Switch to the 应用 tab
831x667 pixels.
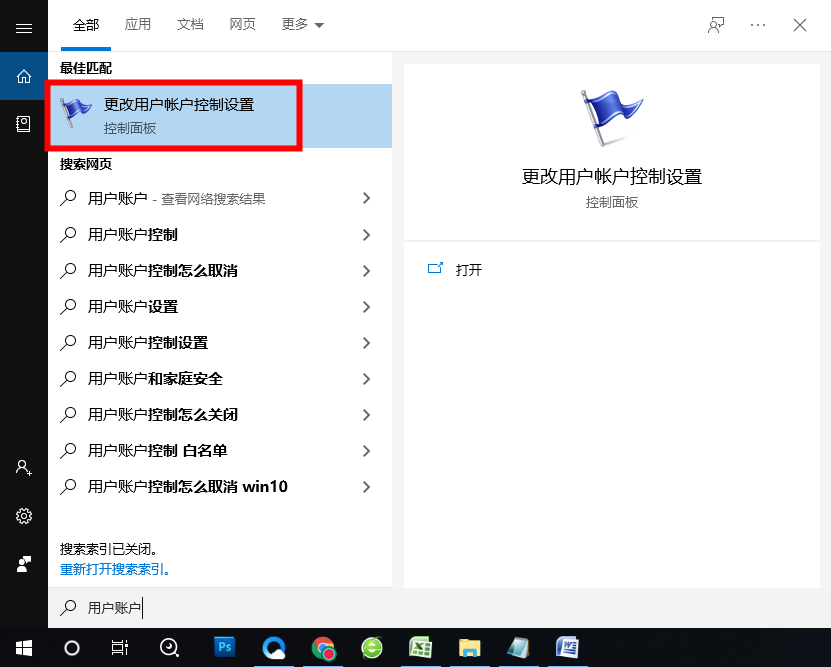click(x=138, y=24)
